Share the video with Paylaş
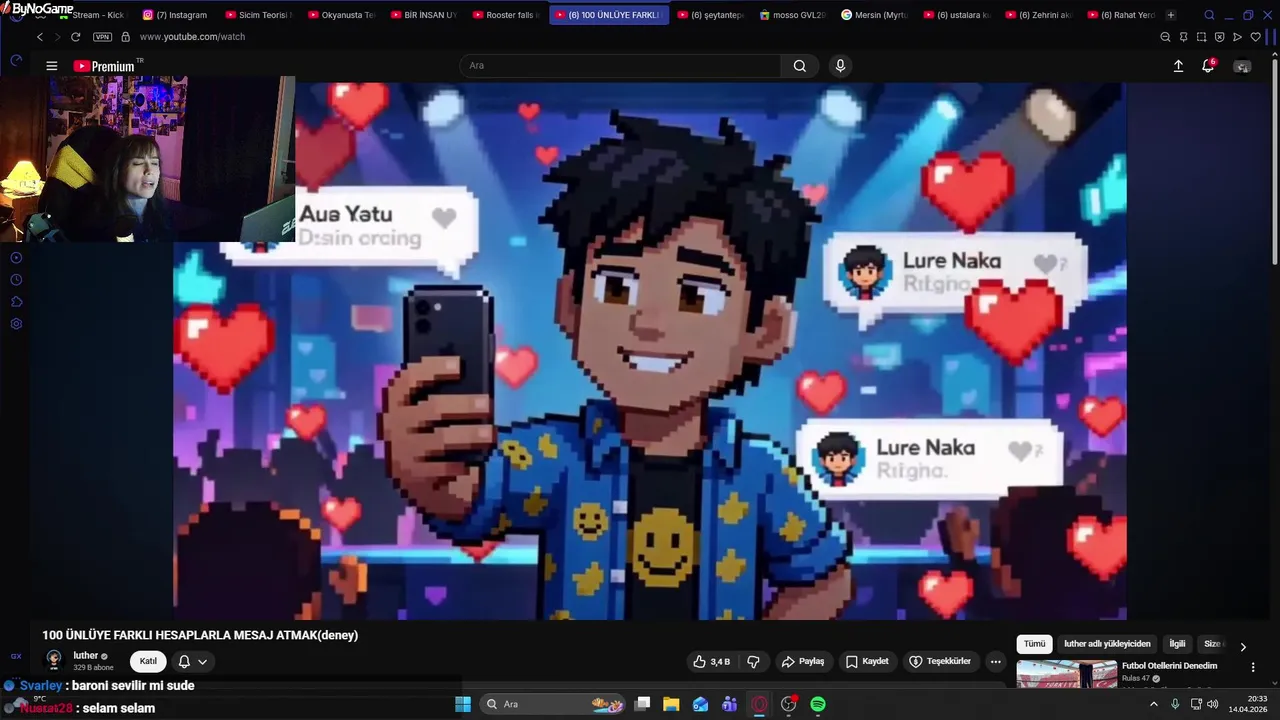Viewport: 1280px width, 720px height. coord(803,661)
